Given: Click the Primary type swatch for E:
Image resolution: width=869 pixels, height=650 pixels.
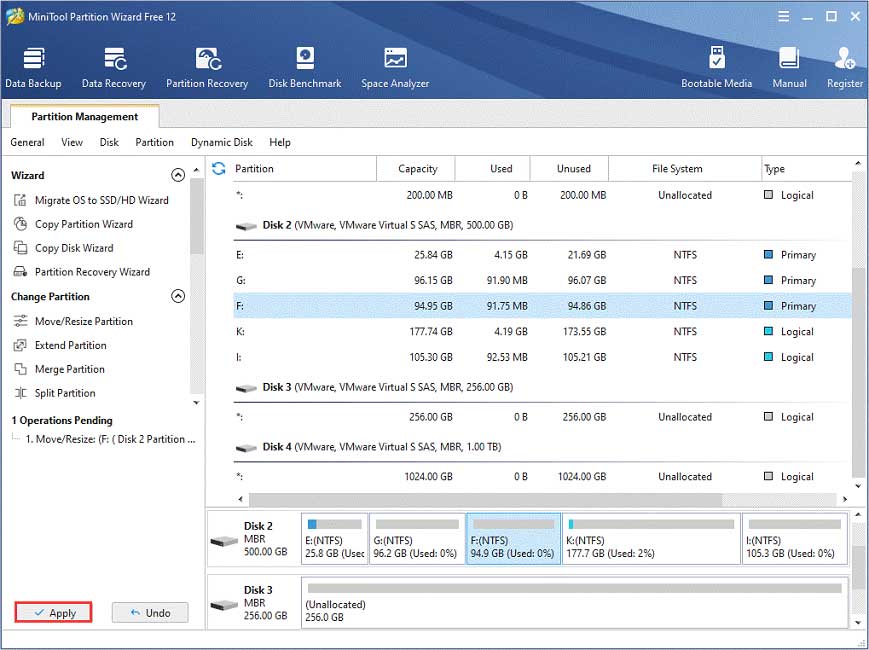Looking at the screenshot, I should [x=768, y=254].
